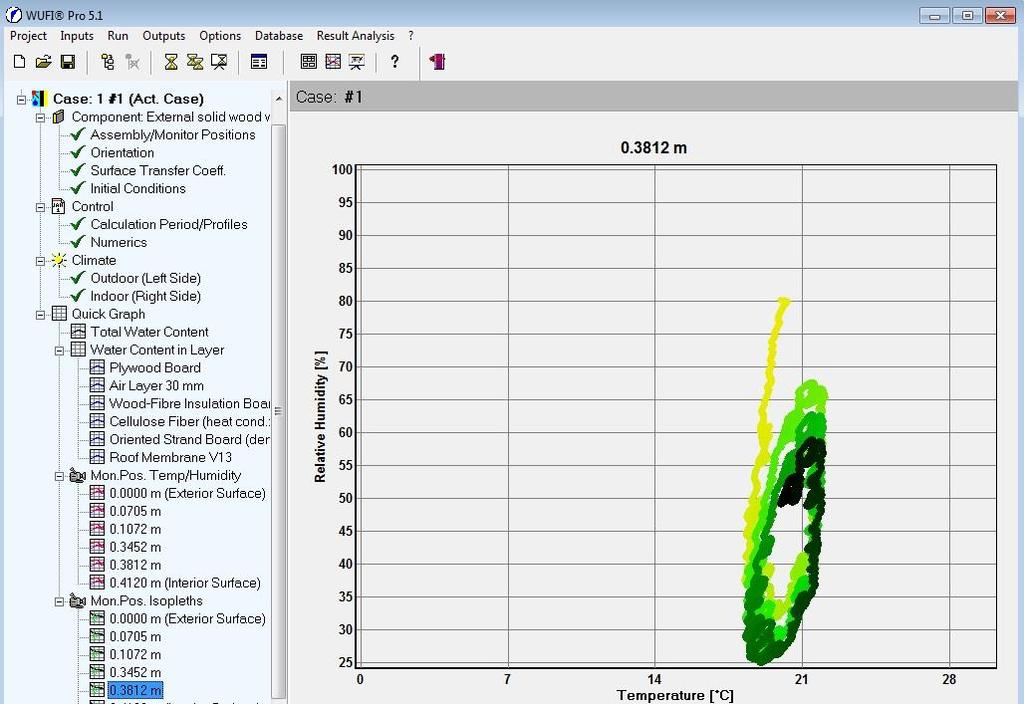Click the Total Water Content graph icon
This screenshot has height=704, width=1024.
coord(78,332)
